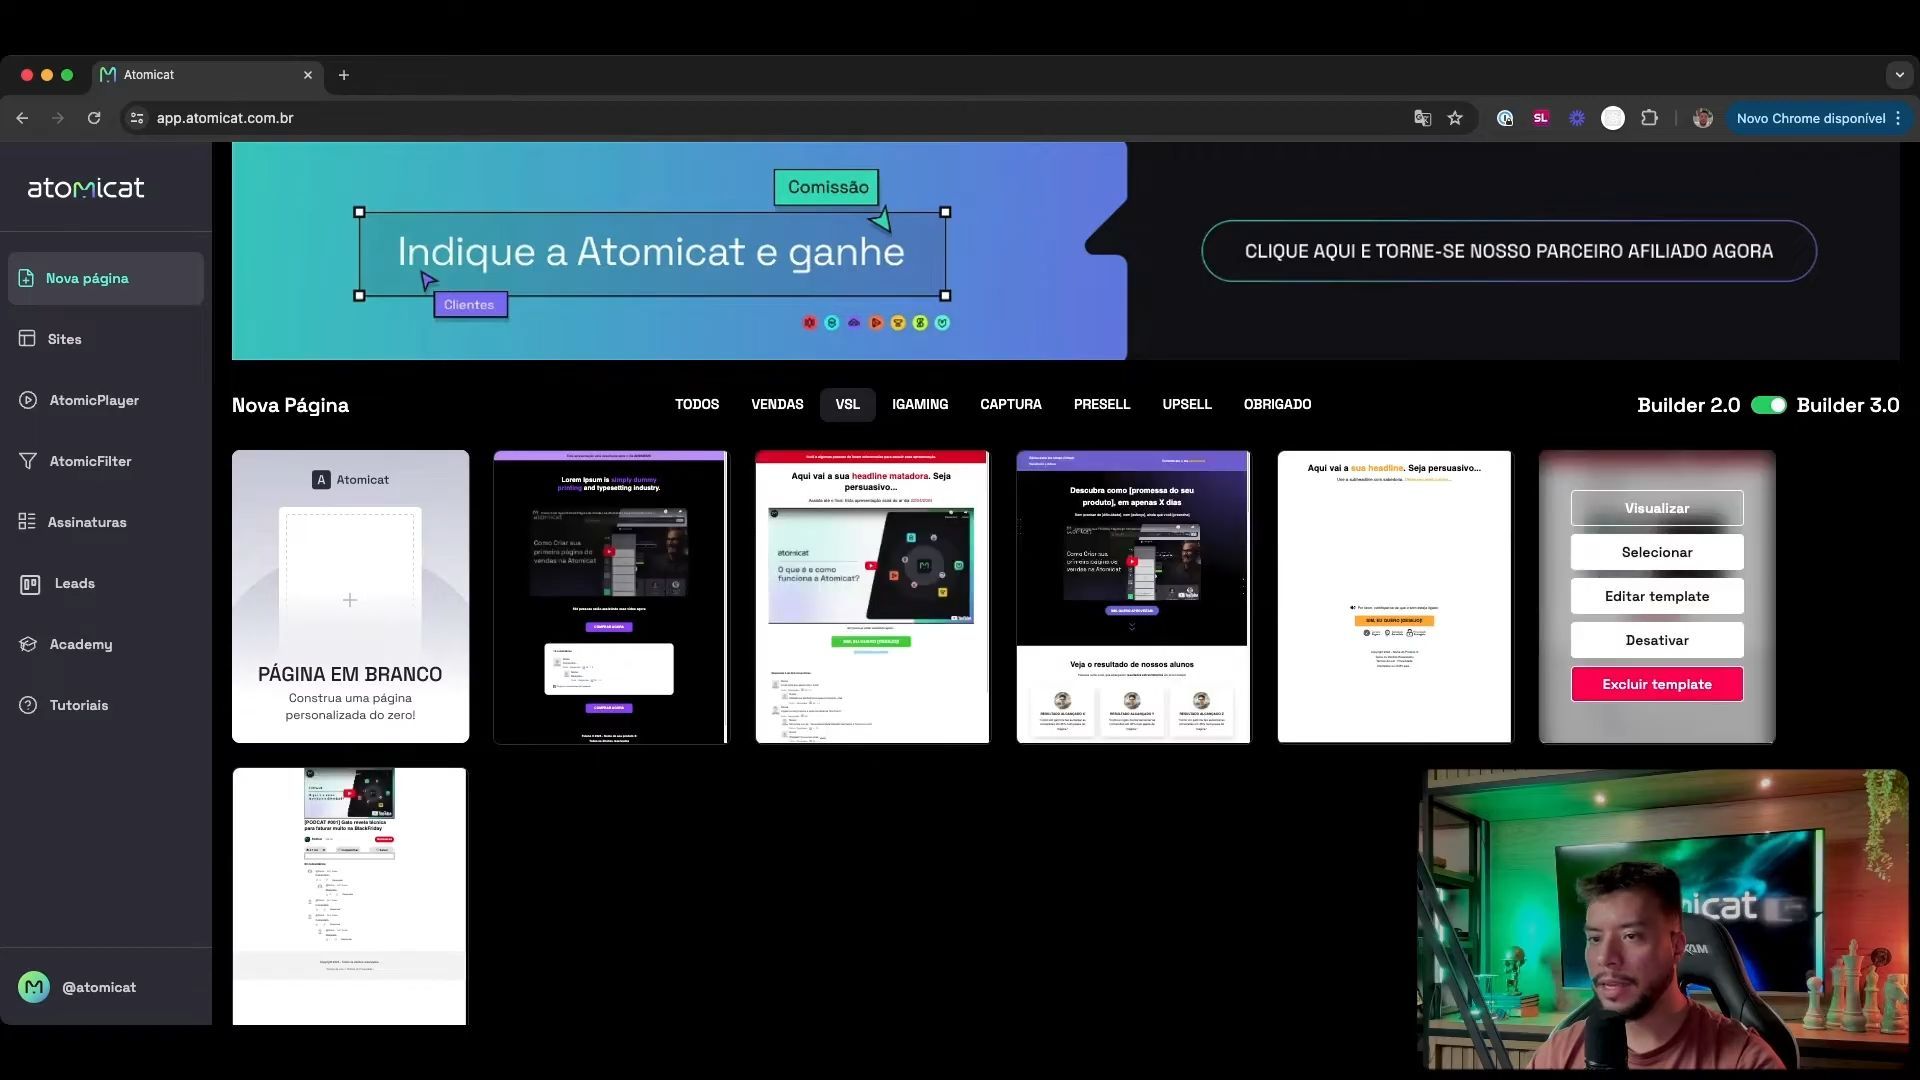Click the Leads board icon
The height and width of the screenshot is (1080, 1920).
click(x=30, y=584)
